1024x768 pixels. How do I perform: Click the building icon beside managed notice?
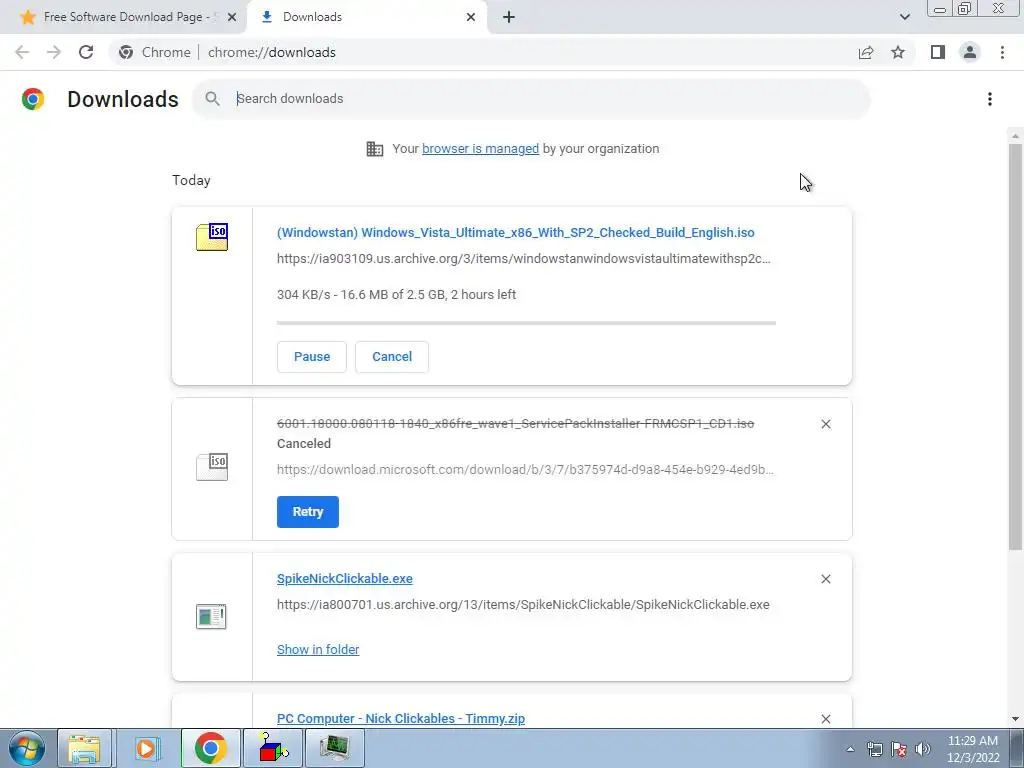375,149
